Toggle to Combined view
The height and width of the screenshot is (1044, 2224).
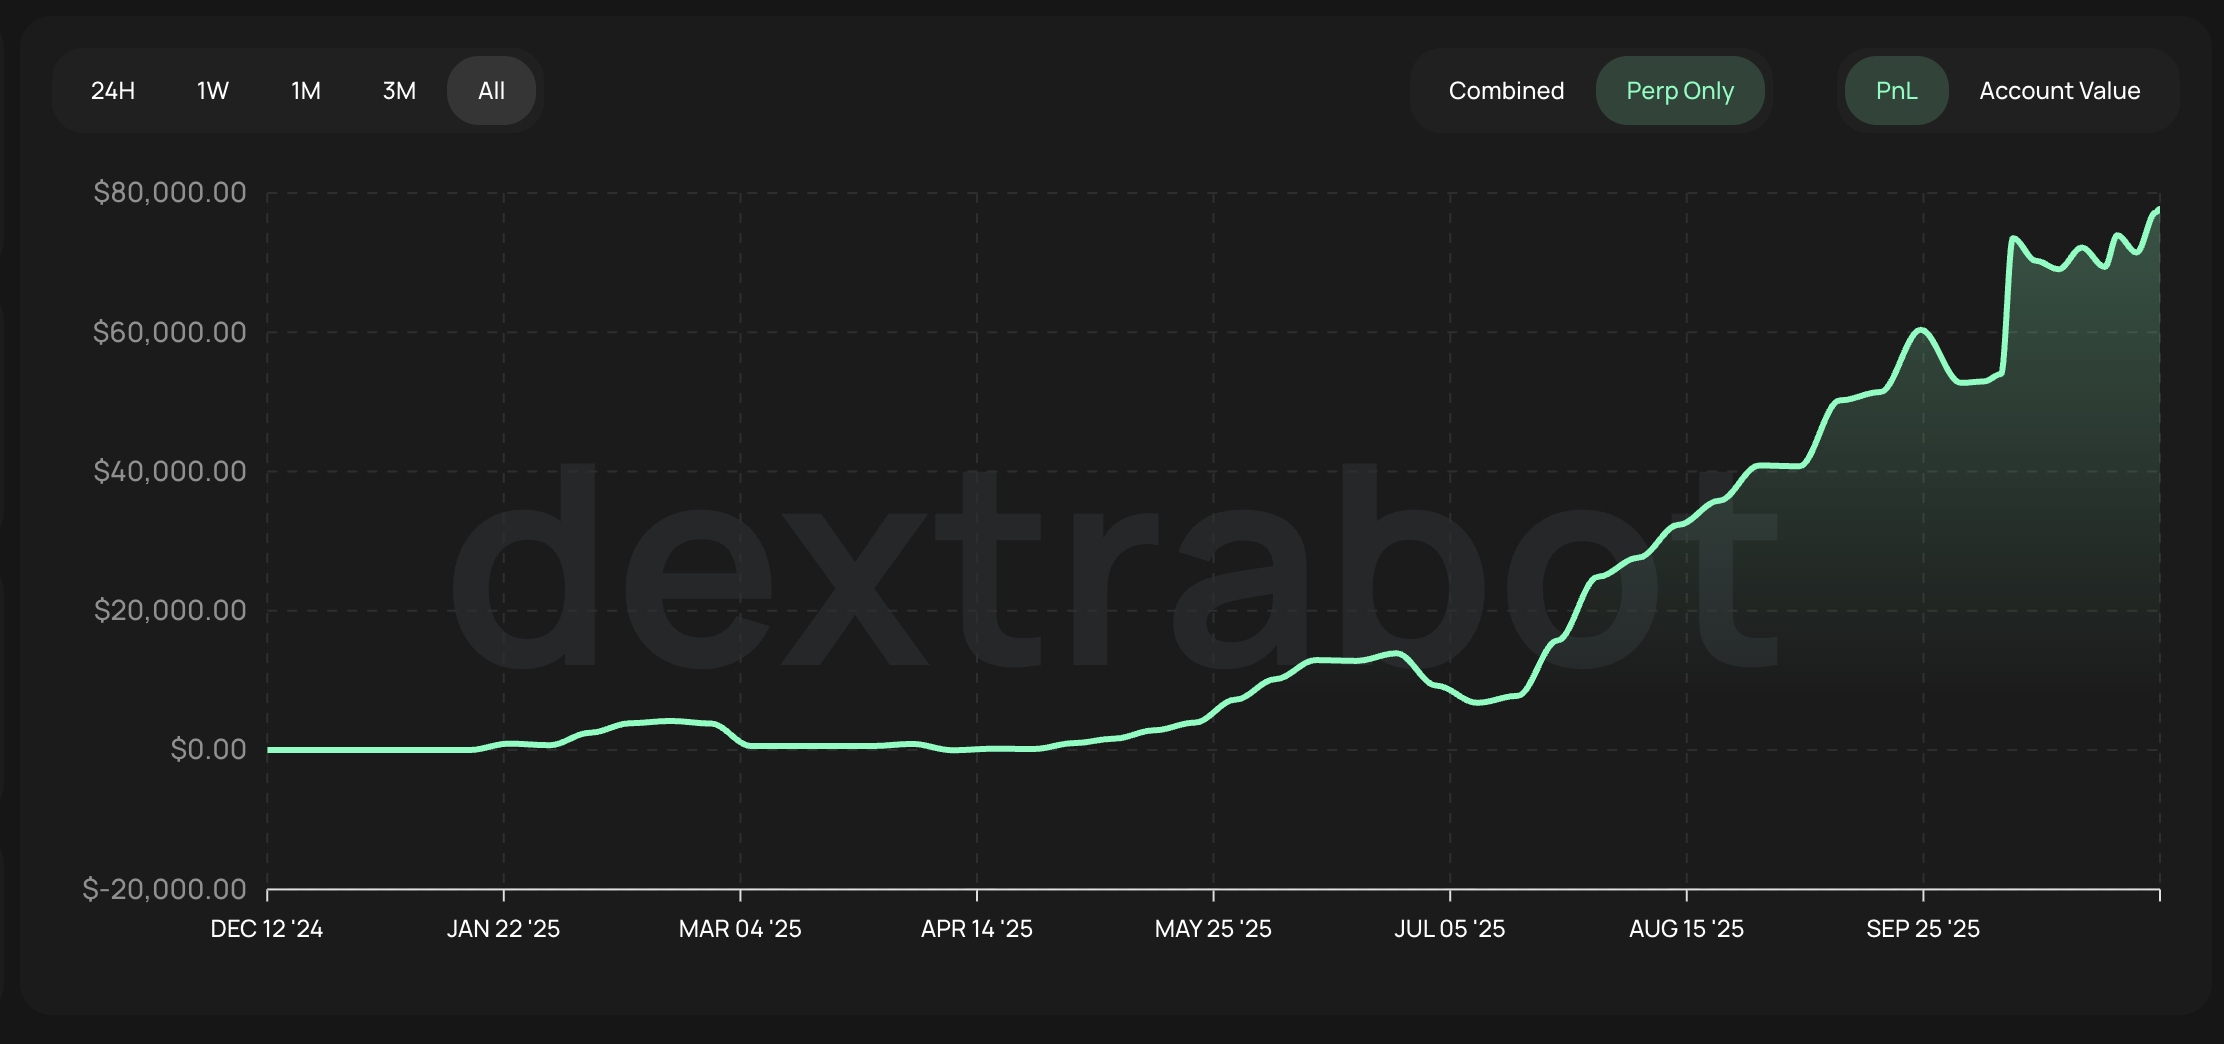[1506, 91]
